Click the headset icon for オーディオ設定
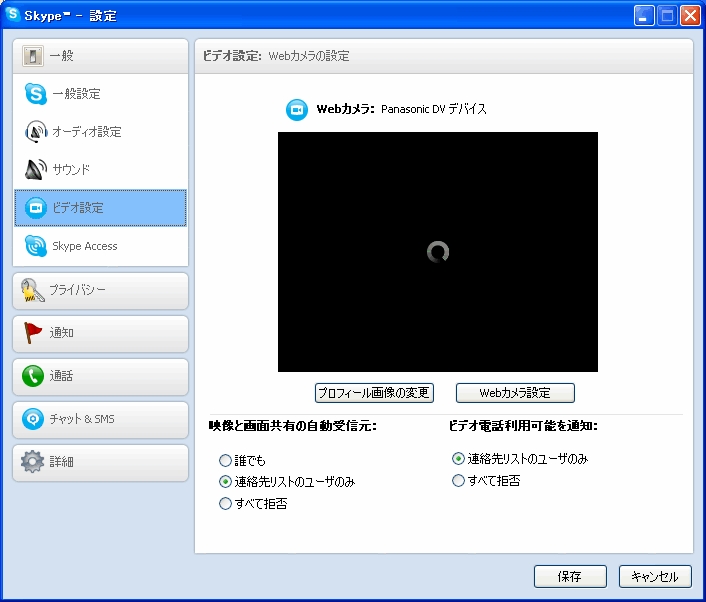Screen dimensions: 706x602 pyautogui.click(x=36, y=131)
